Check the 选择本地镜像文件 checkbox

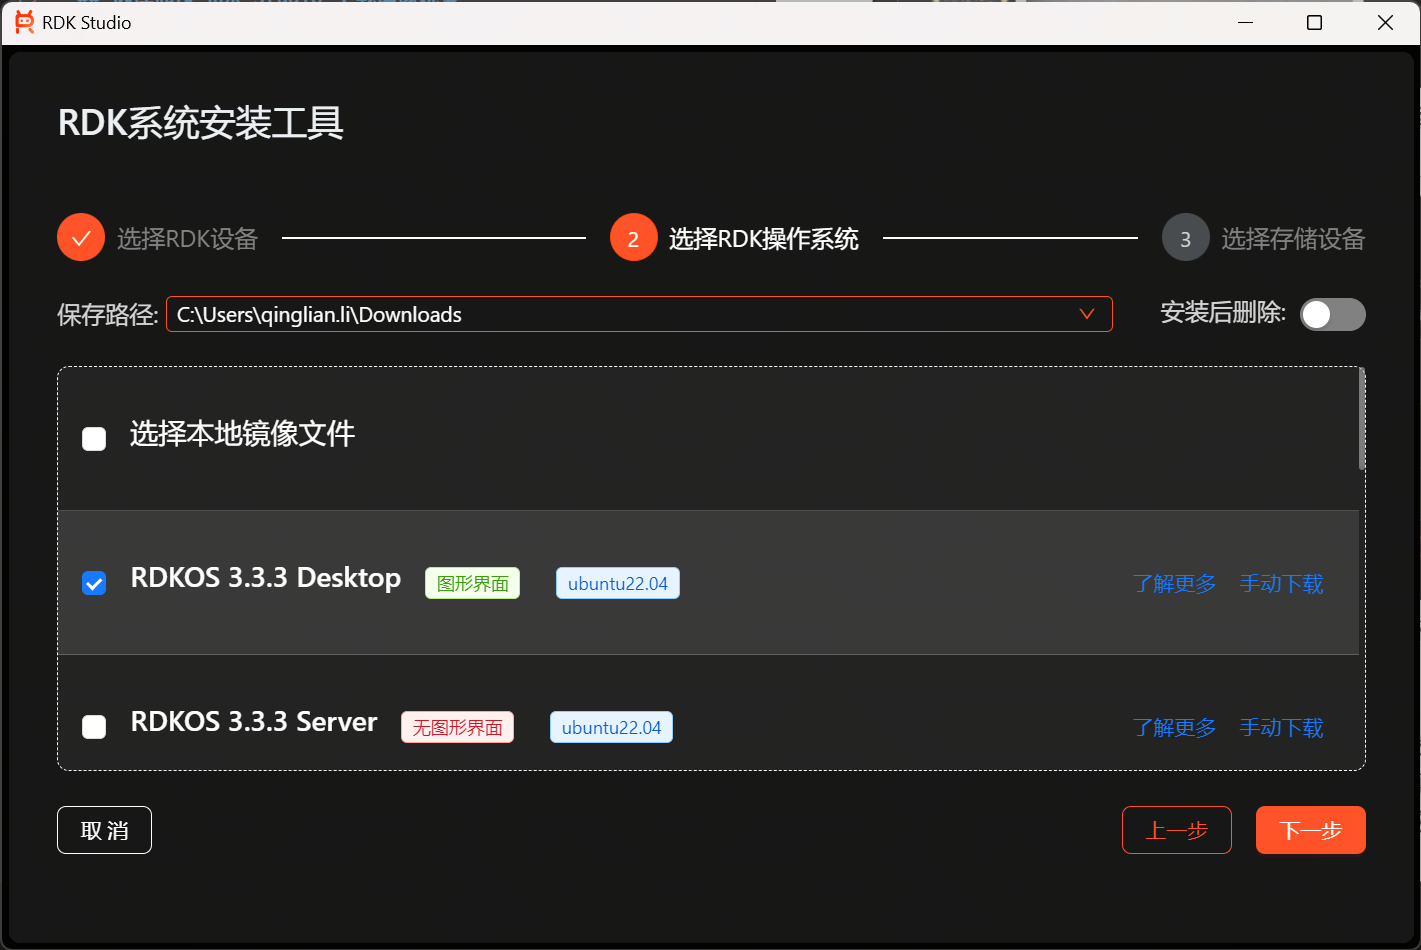pos(93,438)
